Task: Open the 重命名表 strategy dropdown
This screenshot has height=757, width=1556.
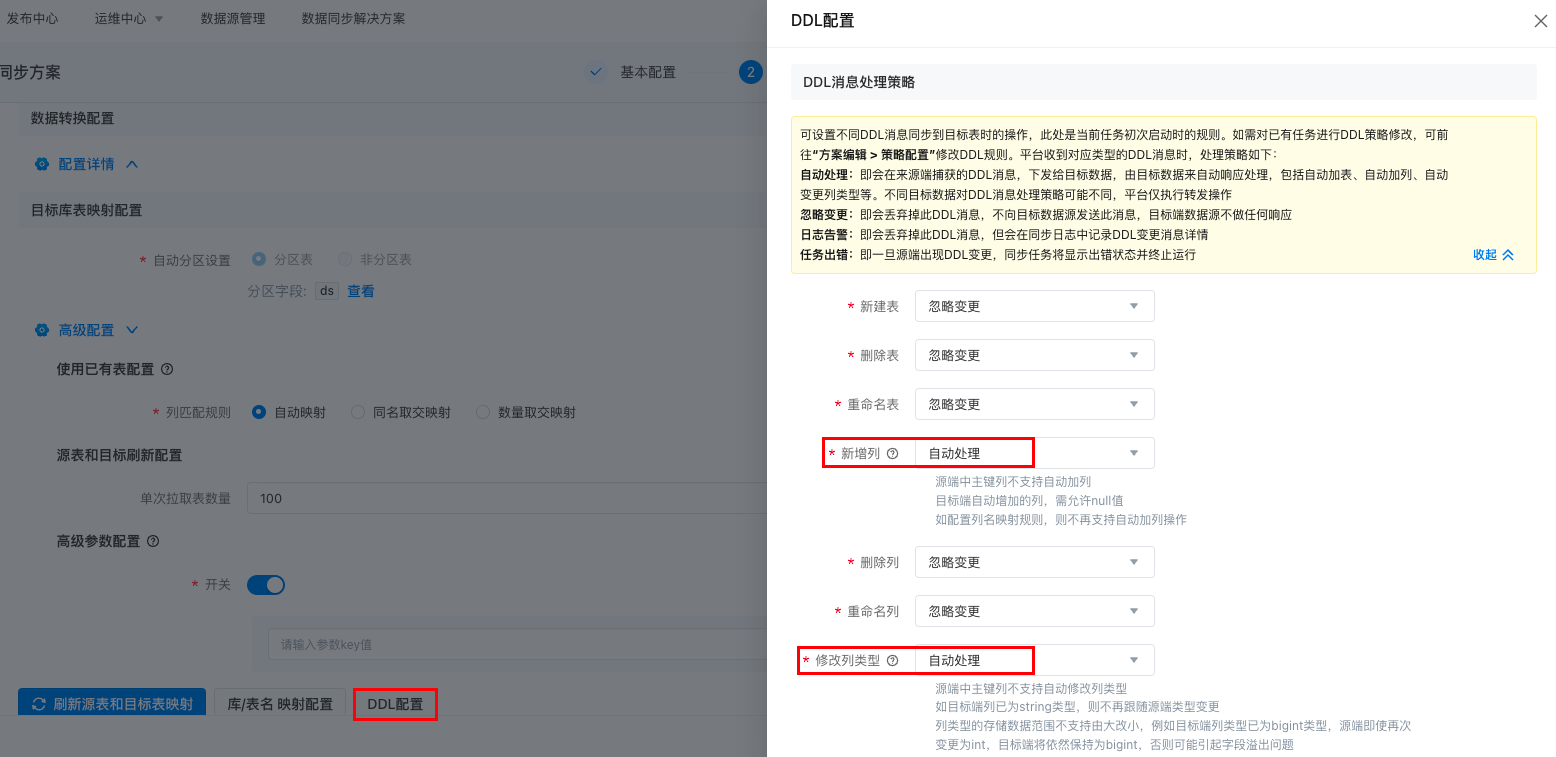Action: (1035, 404)
